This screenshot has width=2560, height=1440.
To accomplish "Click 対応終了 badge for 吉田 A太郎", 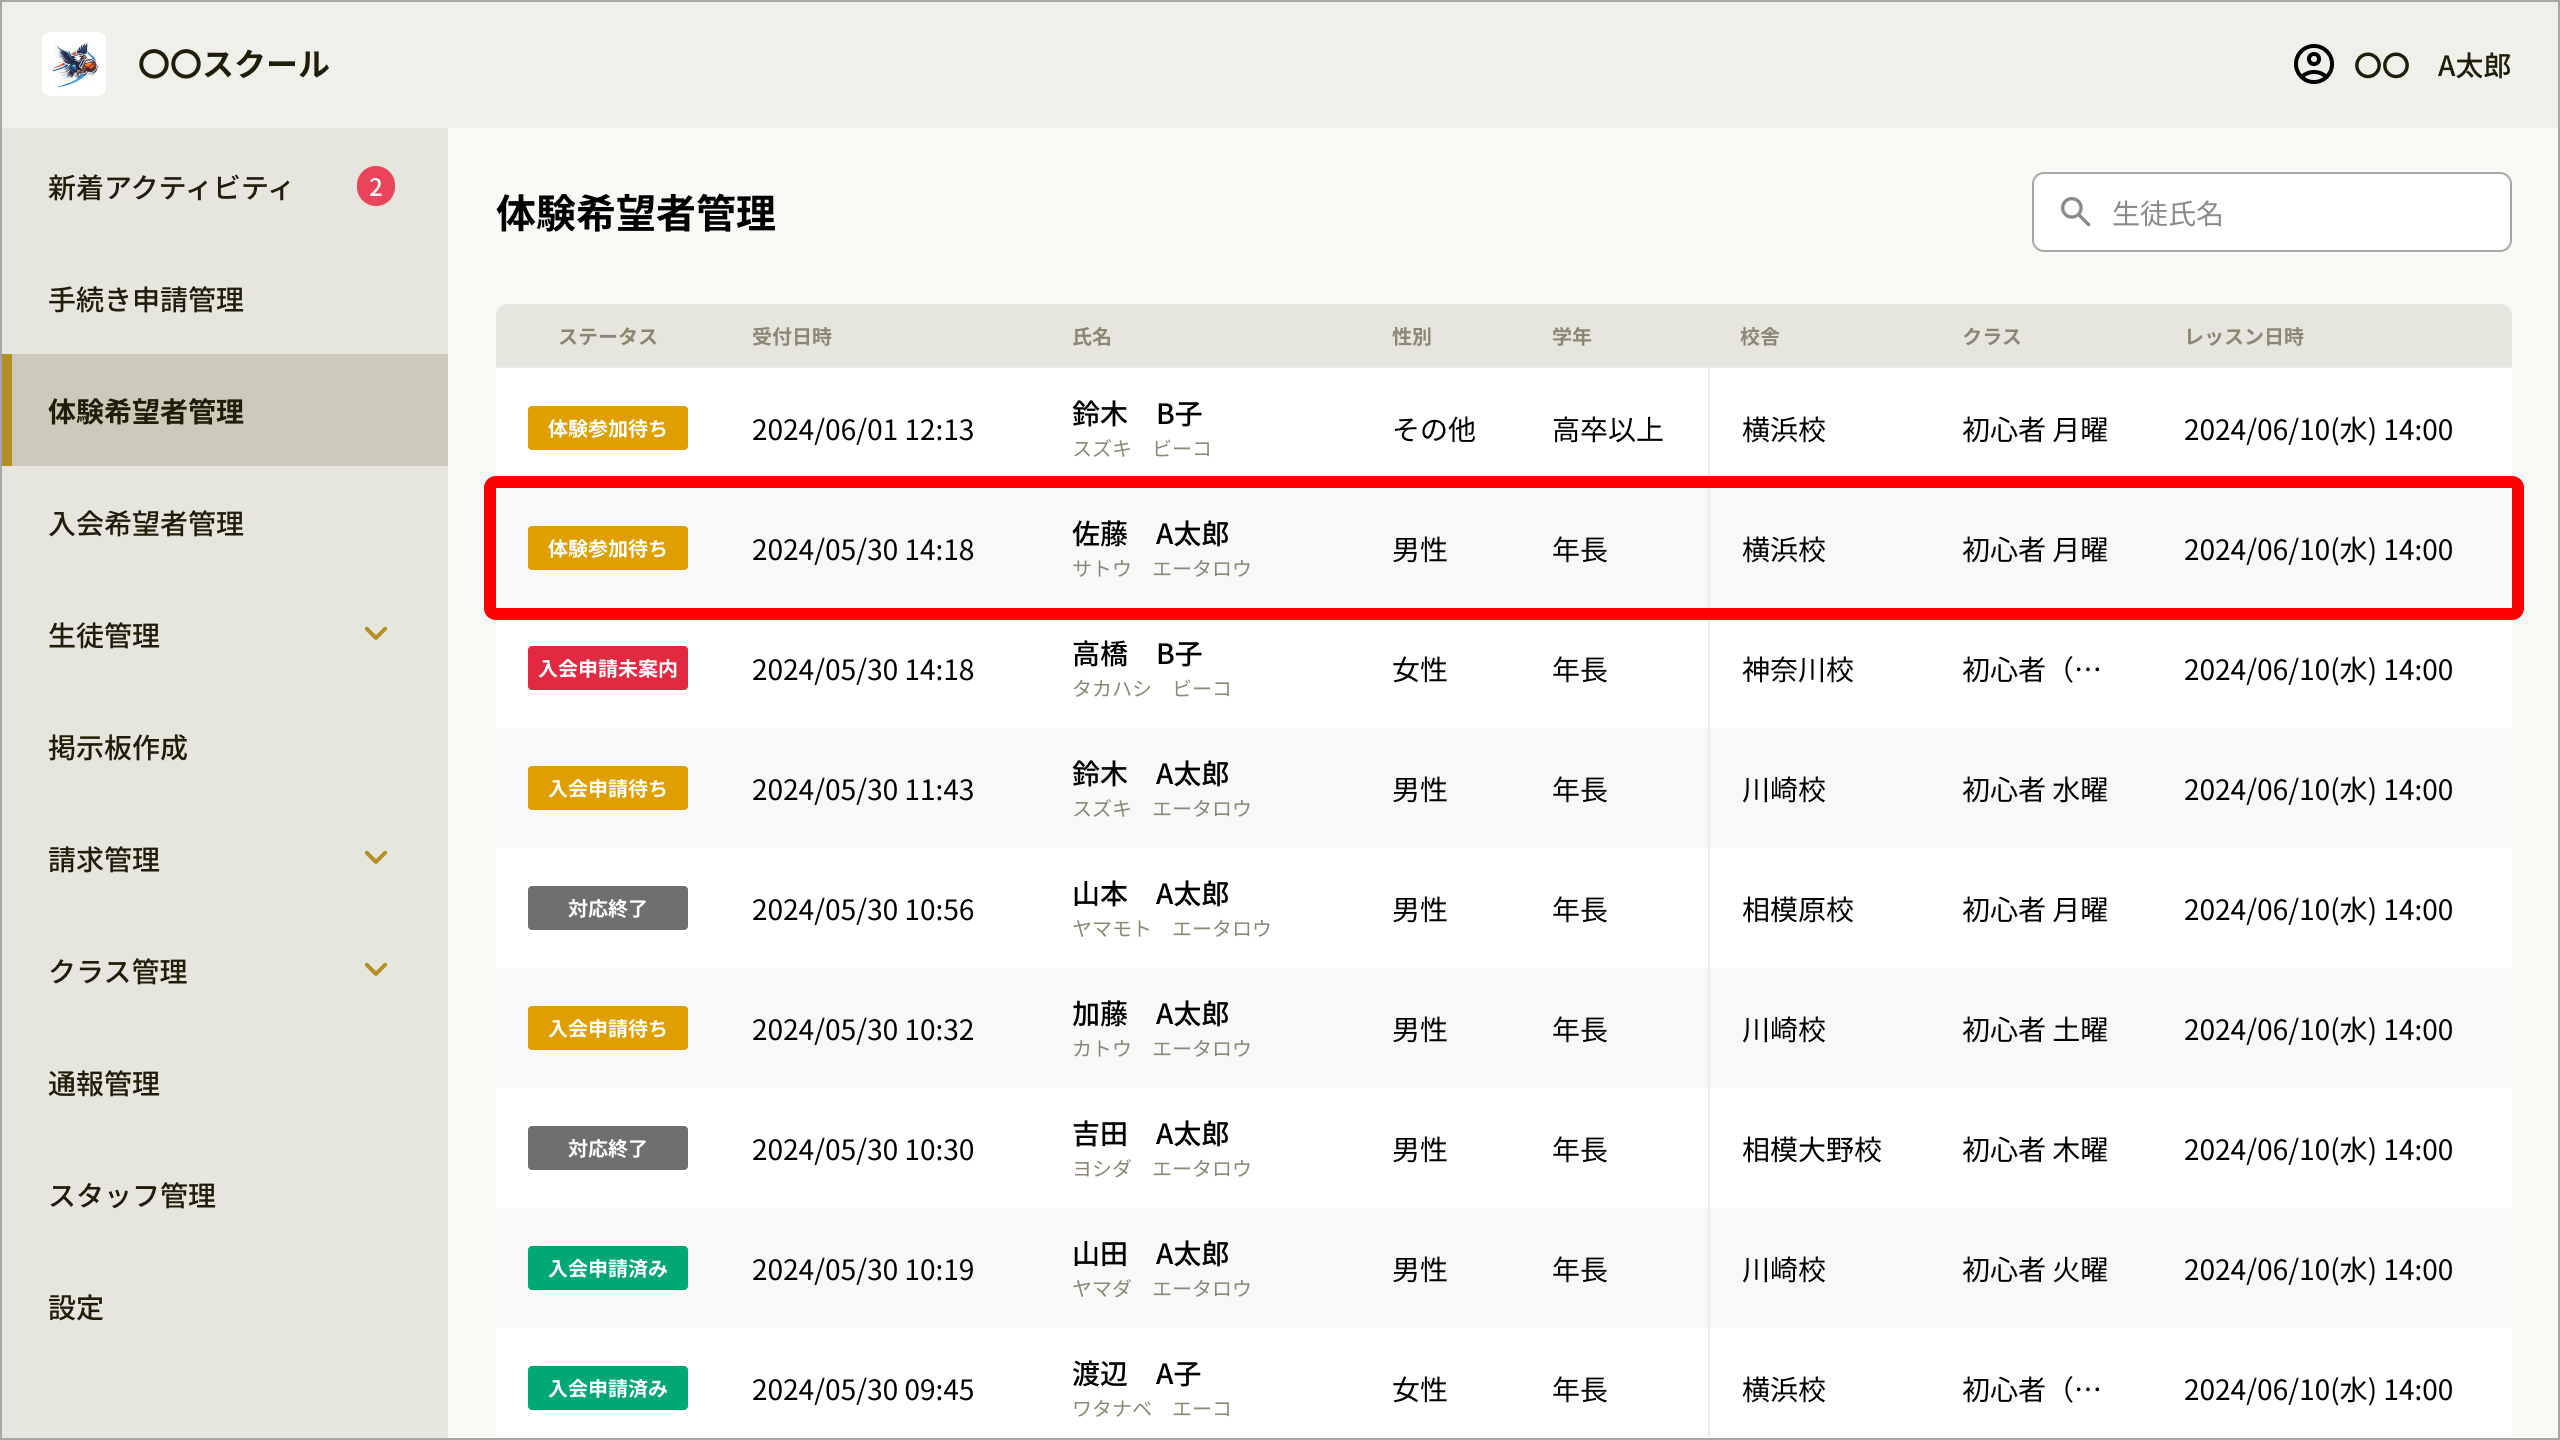I will pyautogui.click(x=608, y=1148).
